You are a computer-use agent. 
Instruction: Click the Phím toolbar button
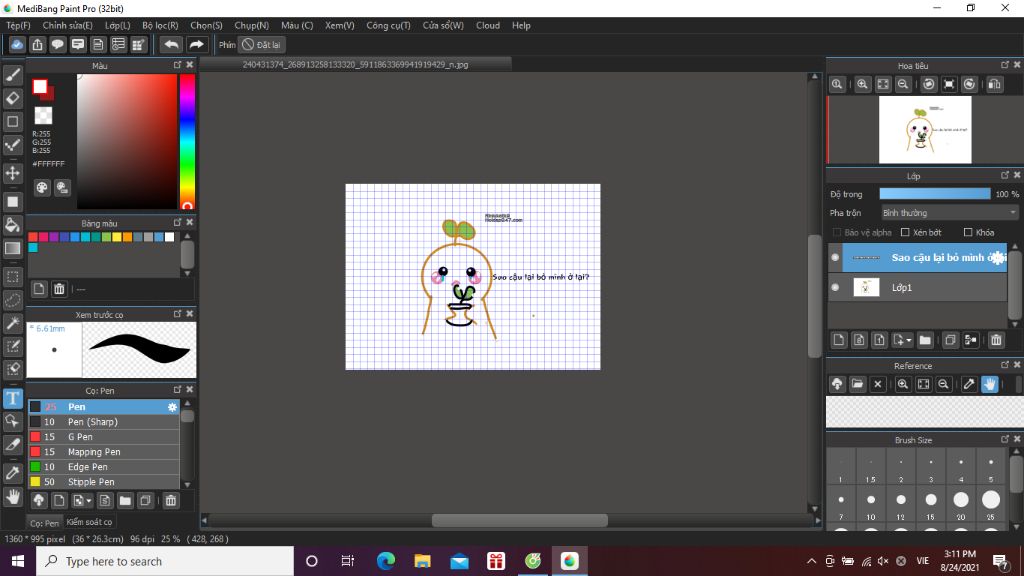(x=227, y=44)
